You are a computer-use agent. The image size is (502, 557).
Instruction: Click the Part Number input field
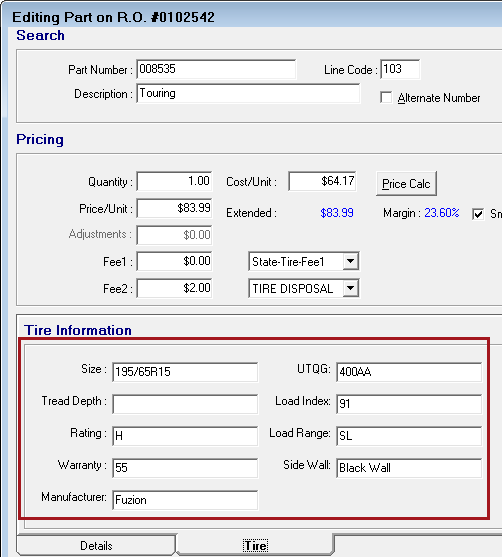[216, 69]
